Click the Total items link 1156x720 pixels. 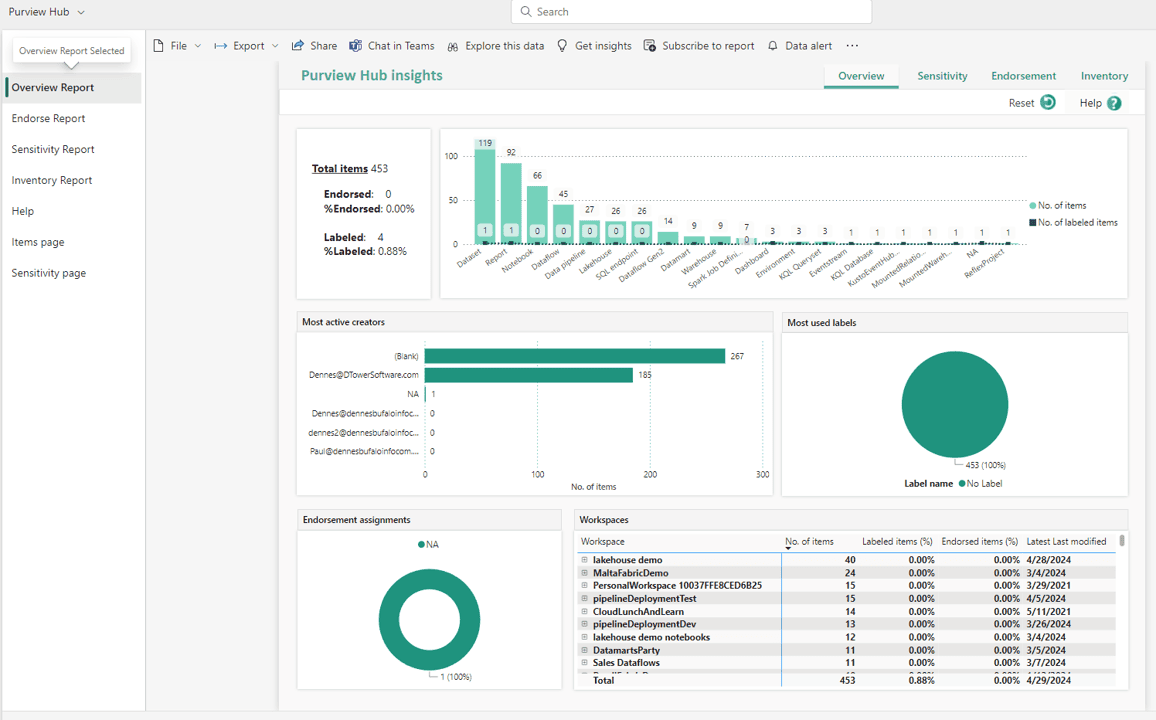pos(340,169)
